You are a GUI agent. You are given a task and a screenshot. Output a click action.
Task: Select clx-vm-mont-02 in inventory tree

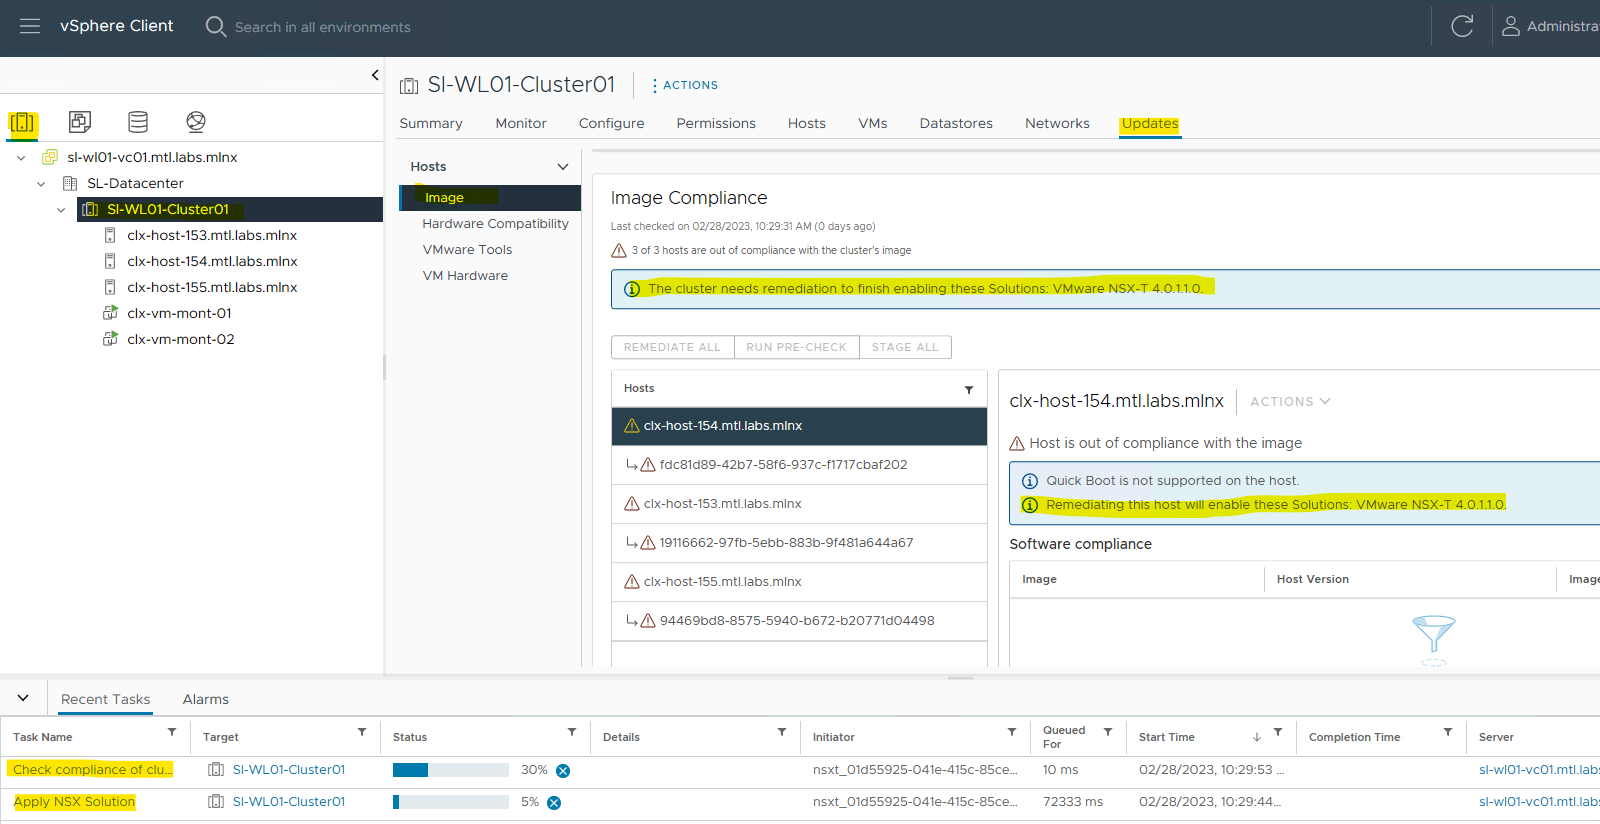pyautogui.click(x=181, y=340)
